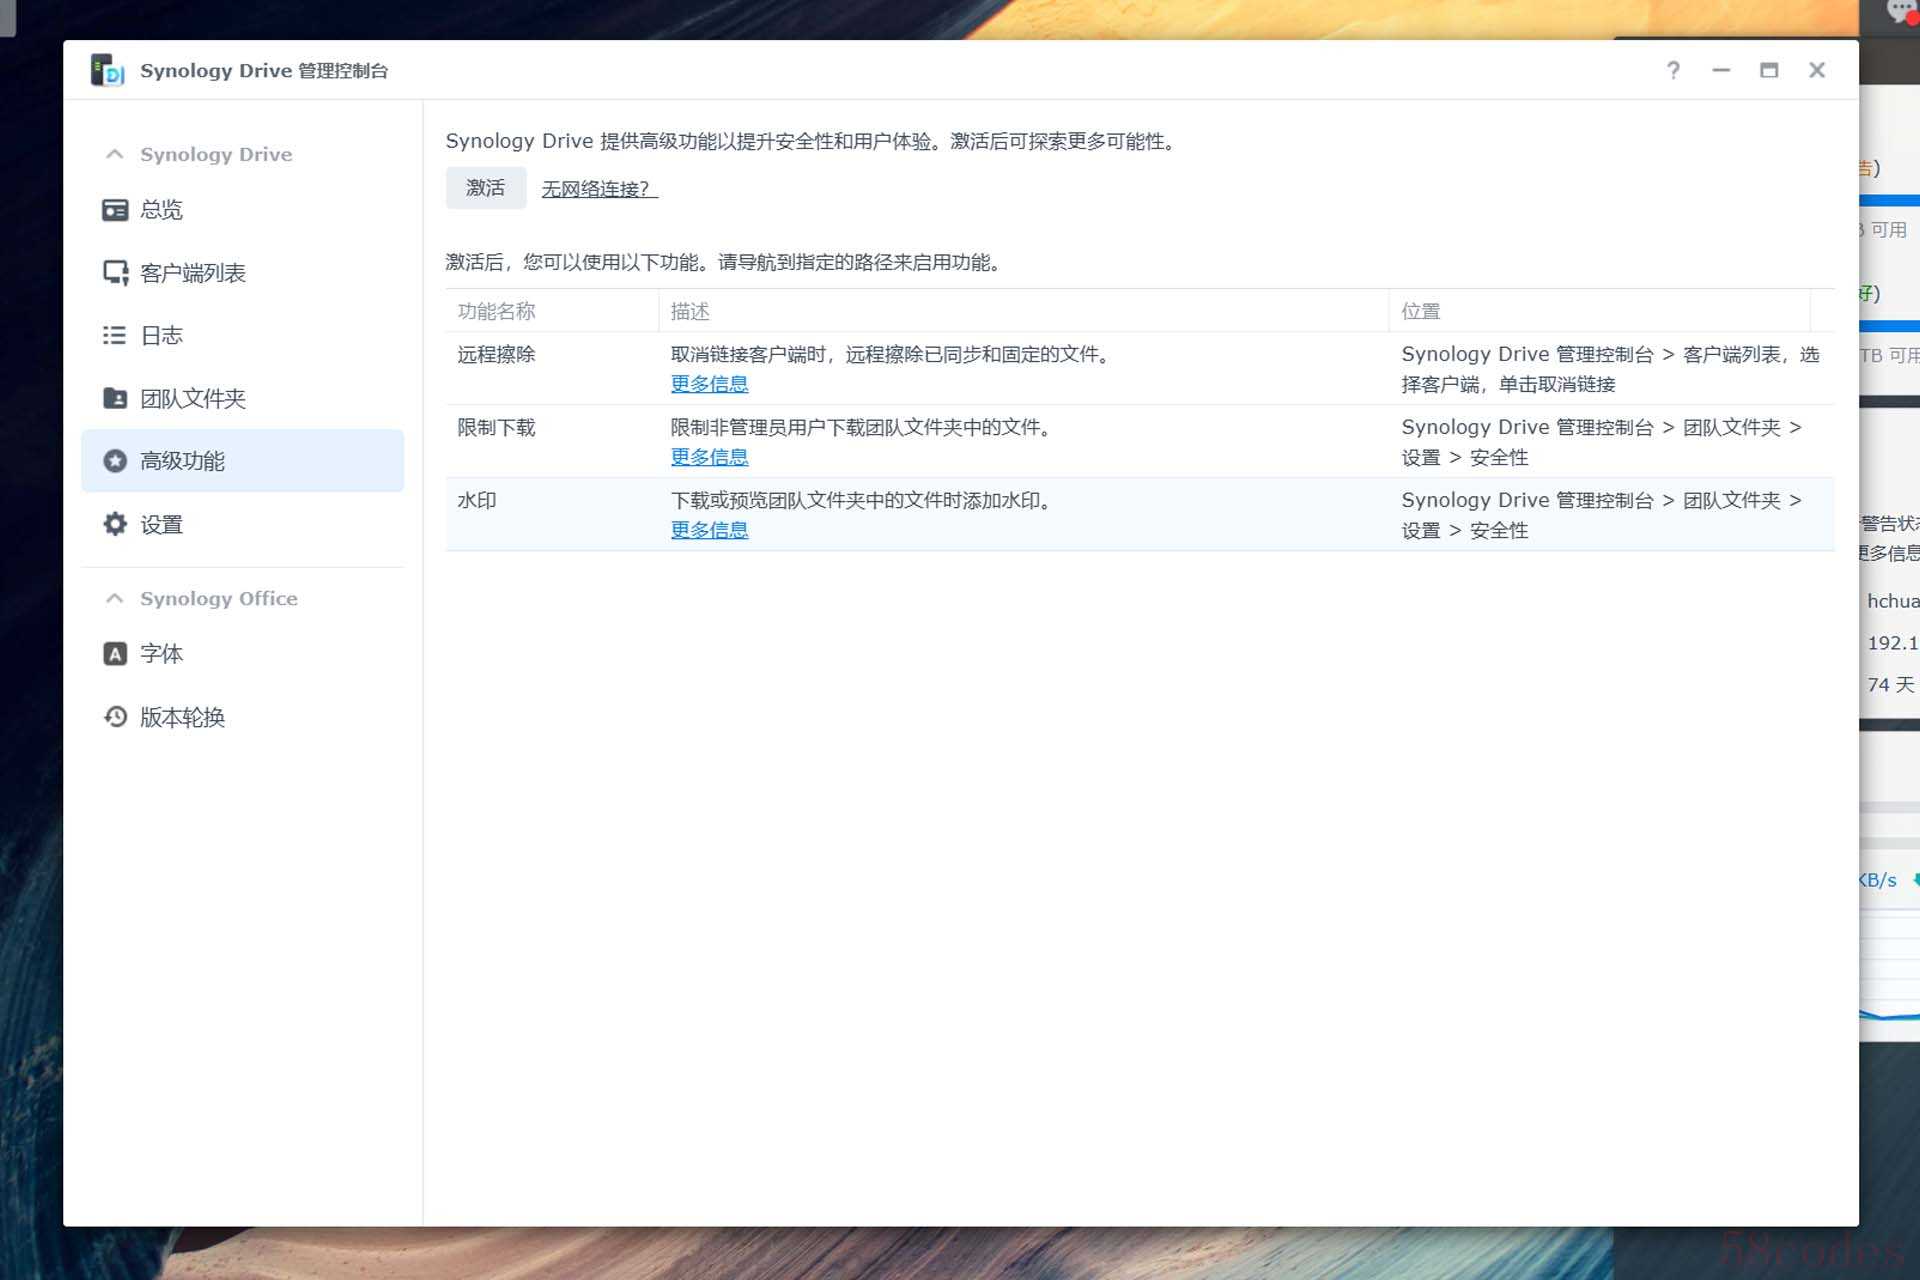1920x1280 pixels.
Task: Go to 客户端列表 in sidebar
Action: coord(243,273)
